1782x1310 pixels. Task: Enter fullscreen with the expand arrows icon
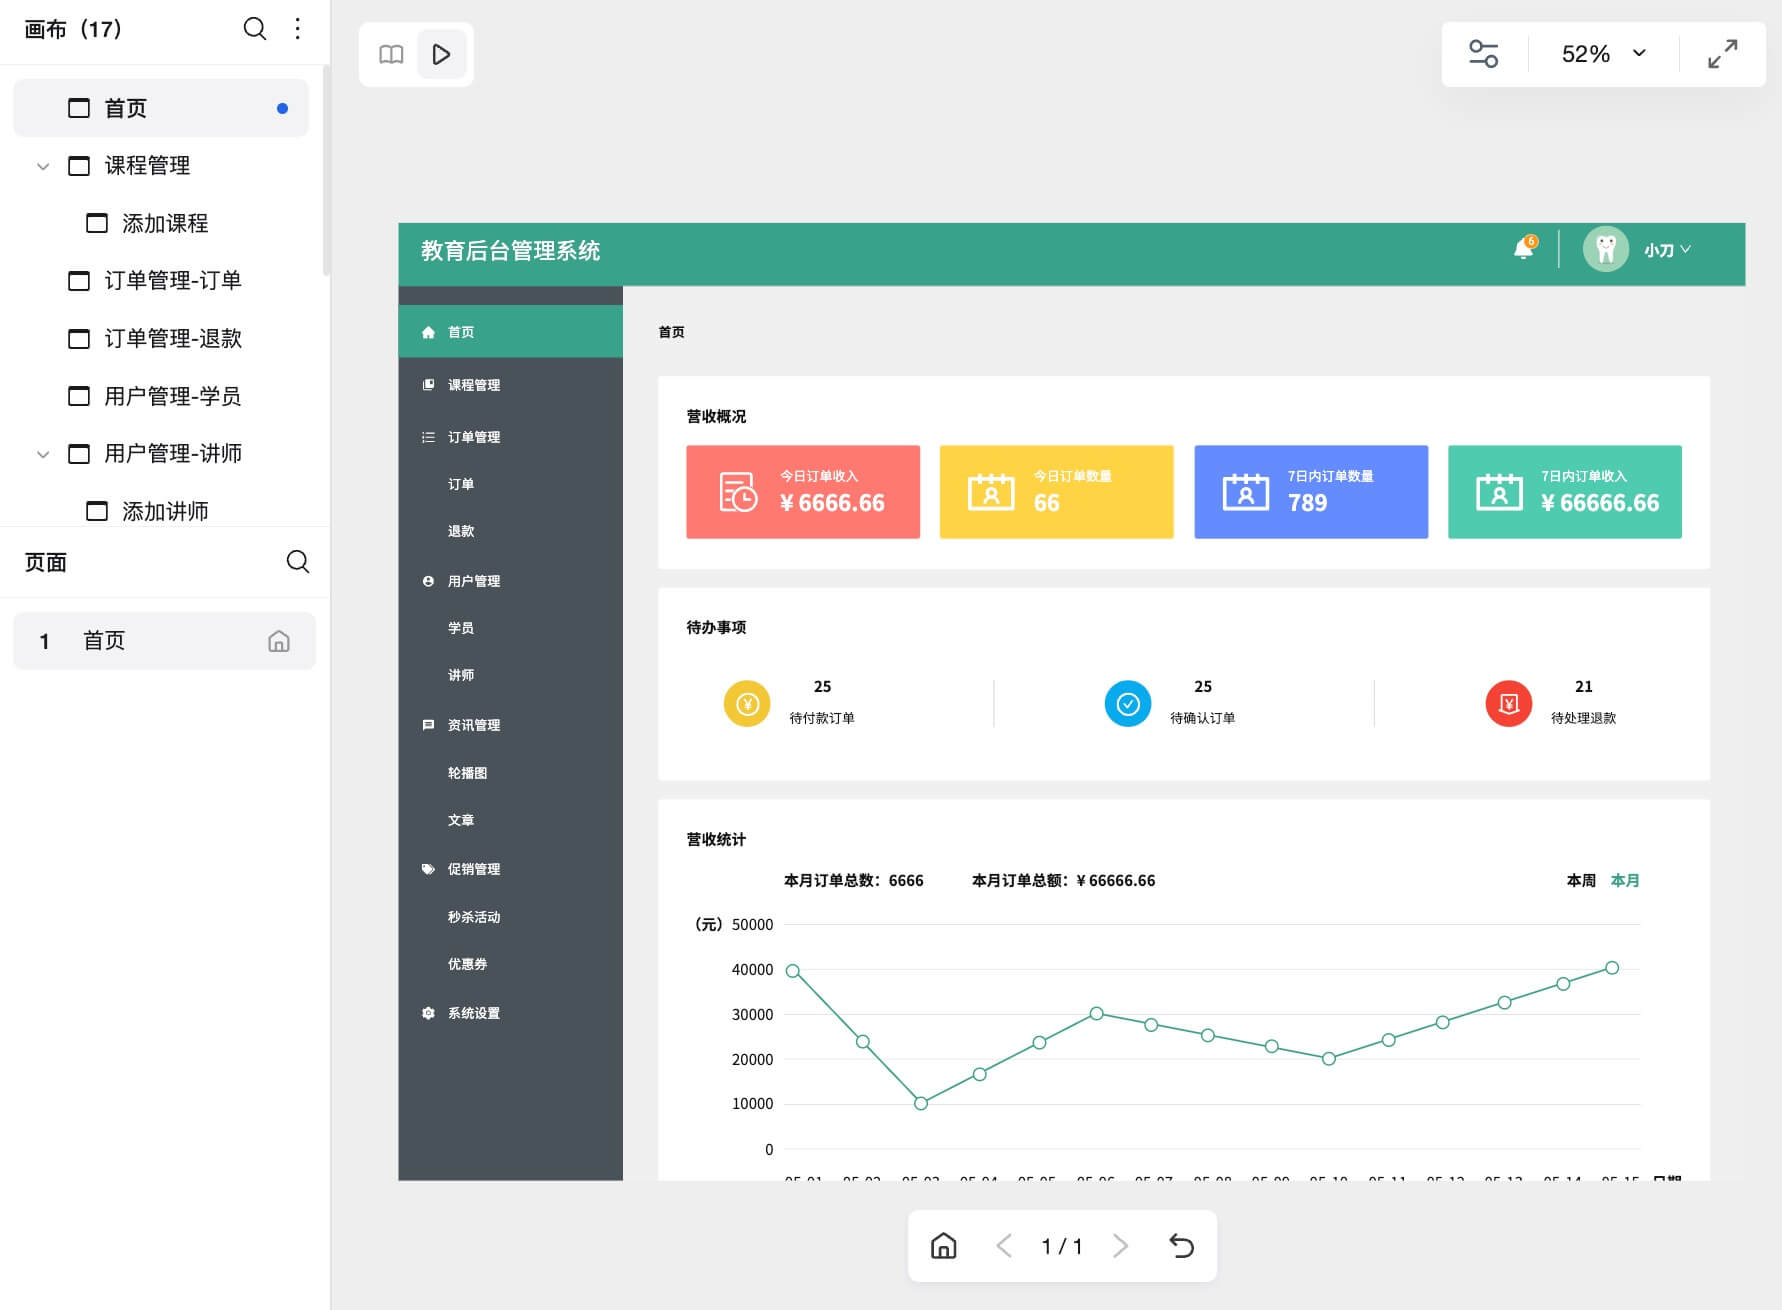1721,54
